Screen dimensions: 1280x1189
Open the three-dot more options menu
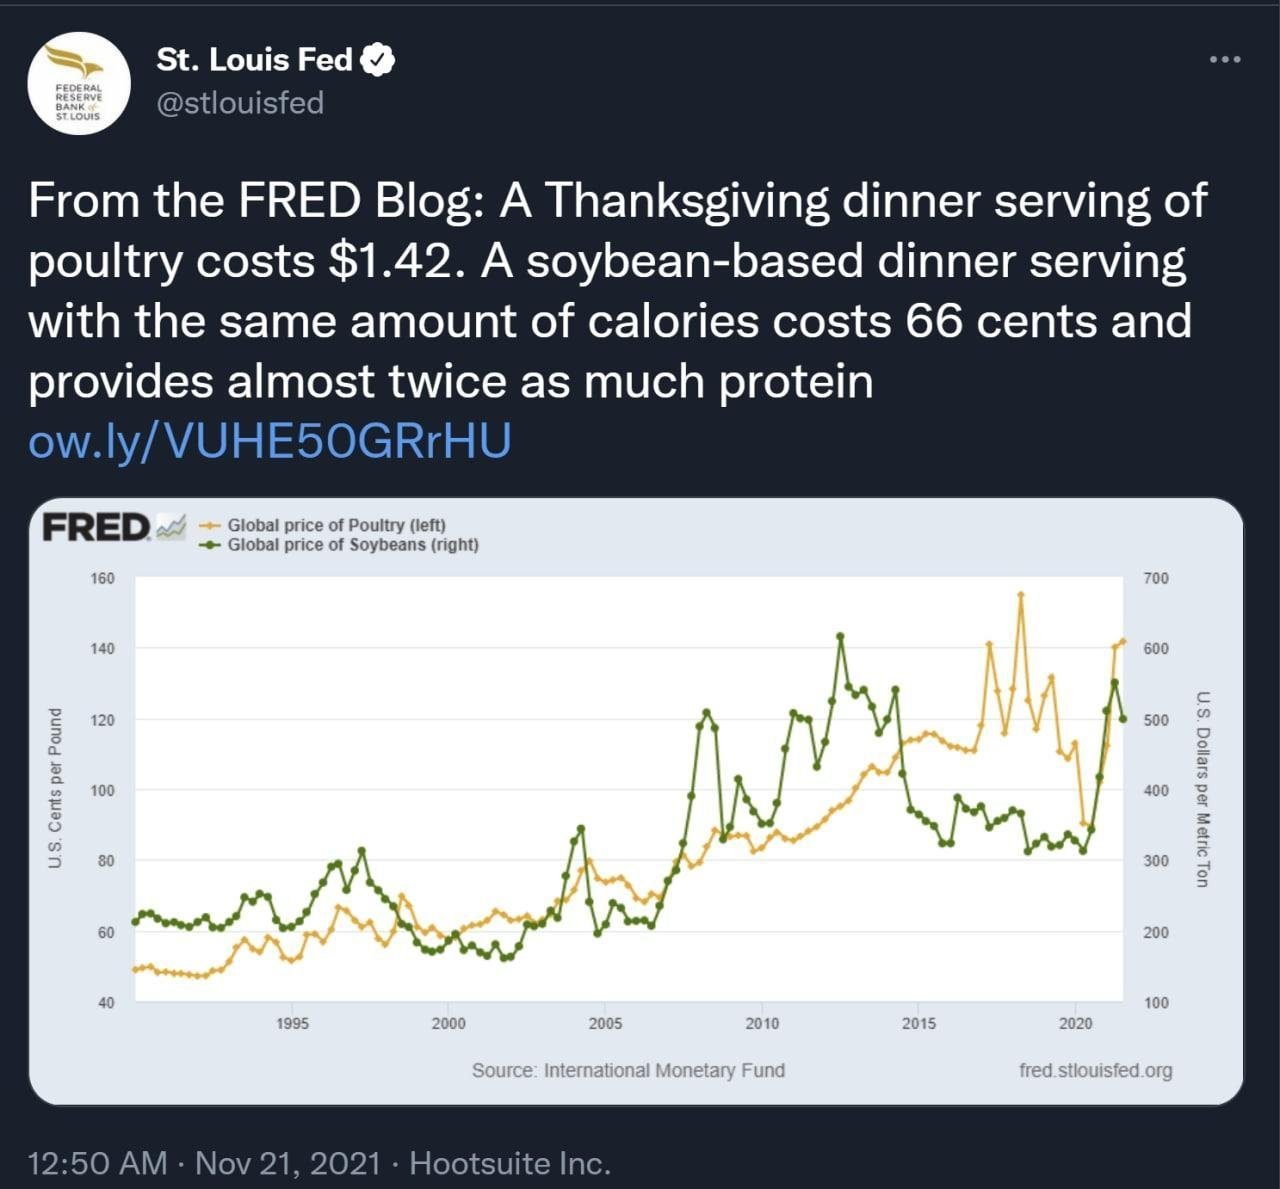coord(1224,60)
